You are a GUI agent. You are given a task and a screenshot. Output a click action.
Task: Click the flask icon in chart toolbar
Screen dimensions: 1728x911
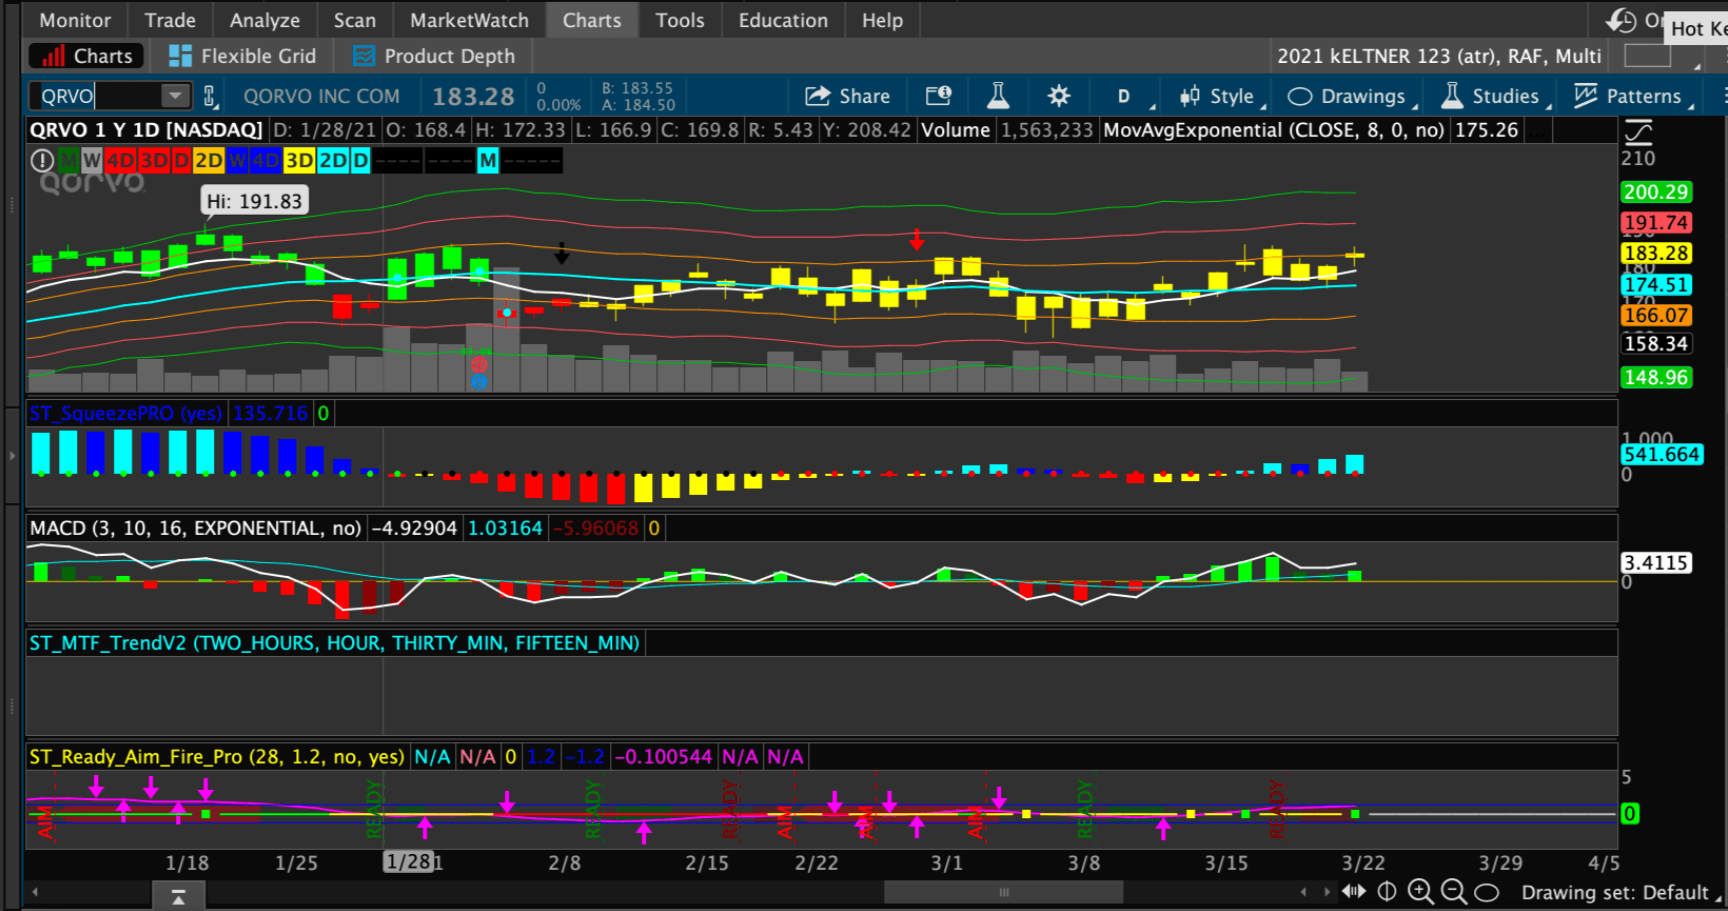click(x=997, y=96)
